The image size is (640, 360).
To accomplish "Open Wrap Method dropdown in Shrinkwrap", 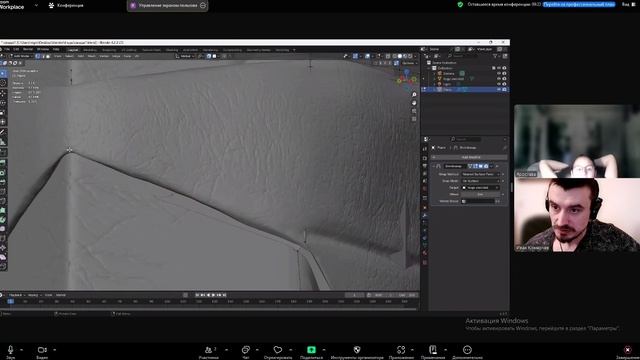I will point(480,174).
